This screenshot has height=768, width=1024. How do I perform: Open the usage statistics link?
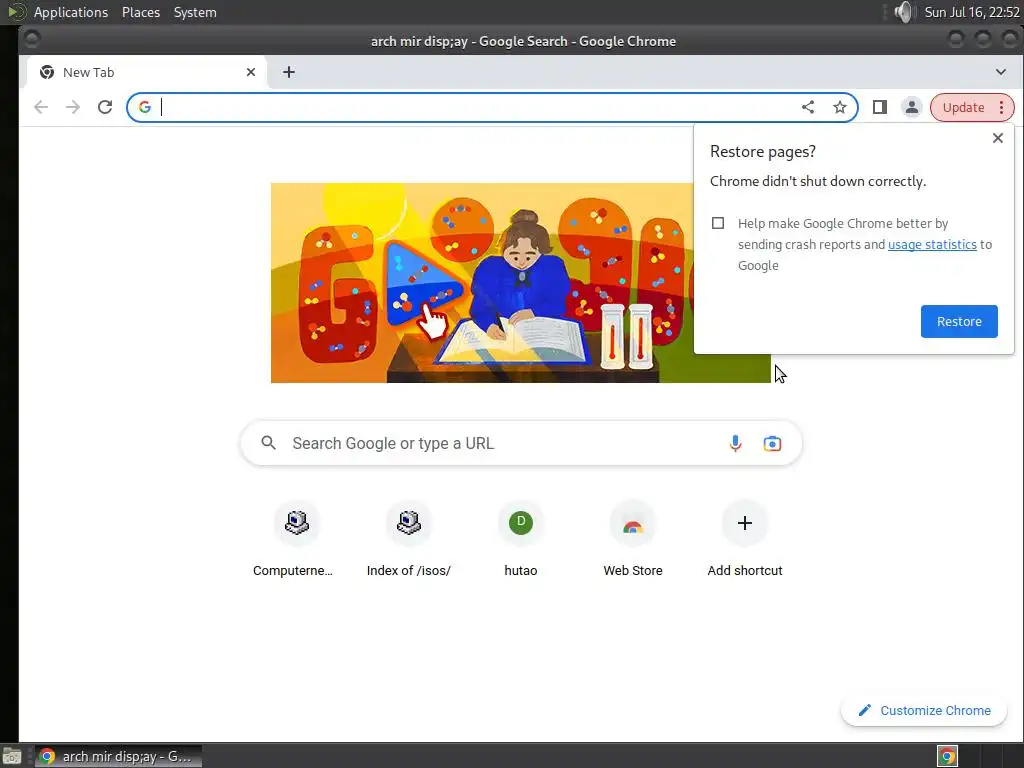(932, 244)
